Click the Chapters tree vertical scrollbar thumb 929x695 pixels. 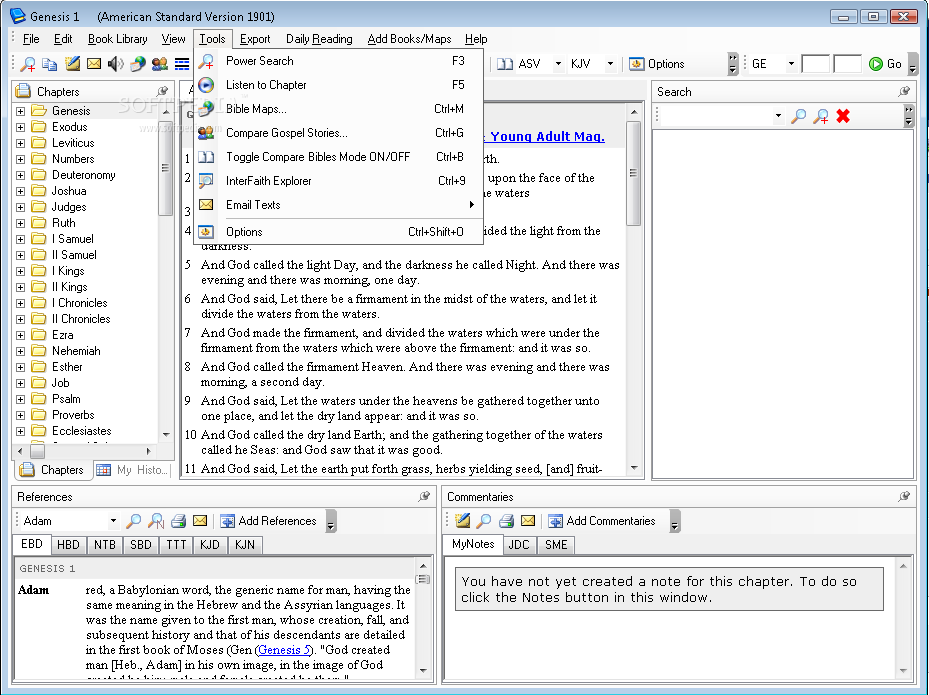click(166, 168)
